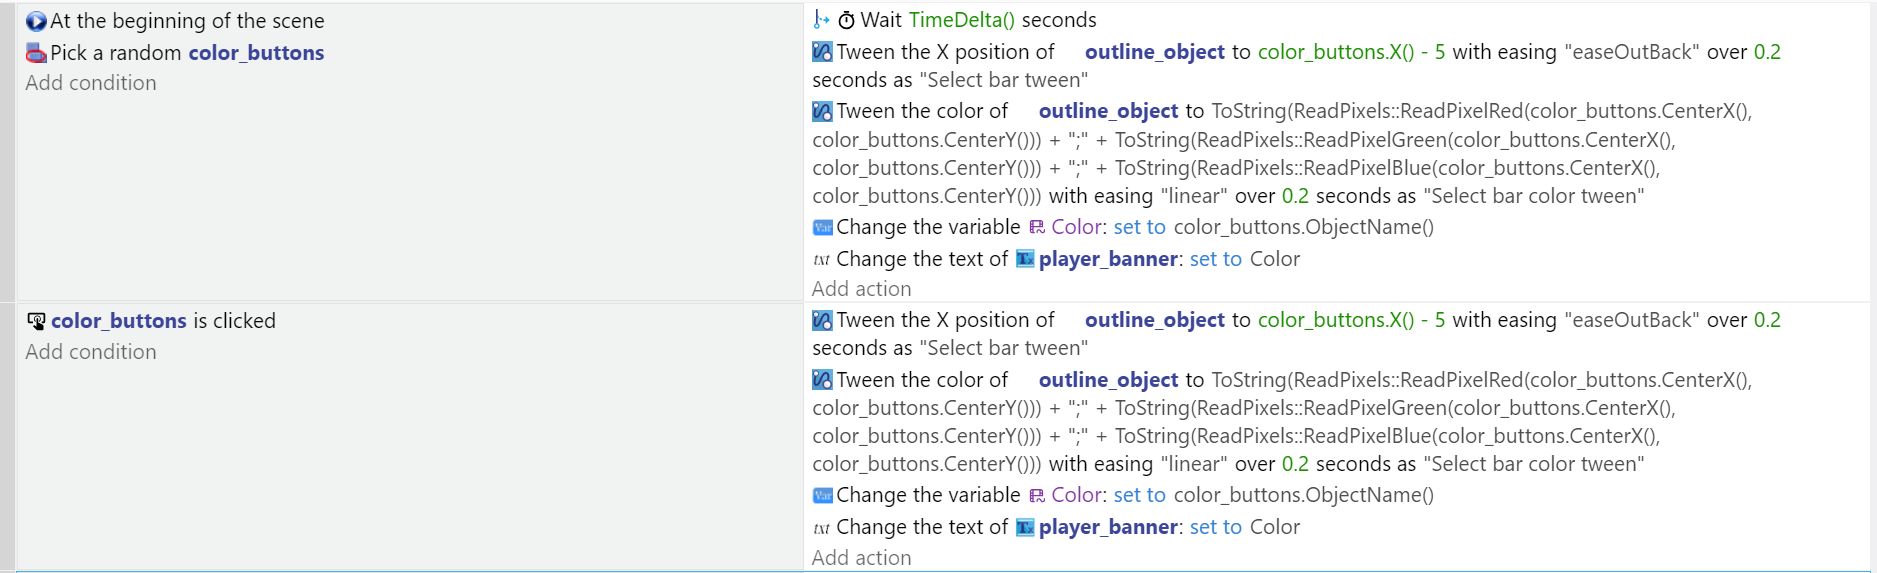Add condition to the color_buttons clicked event
The image size is (1877, 573).
coord(91,352)
